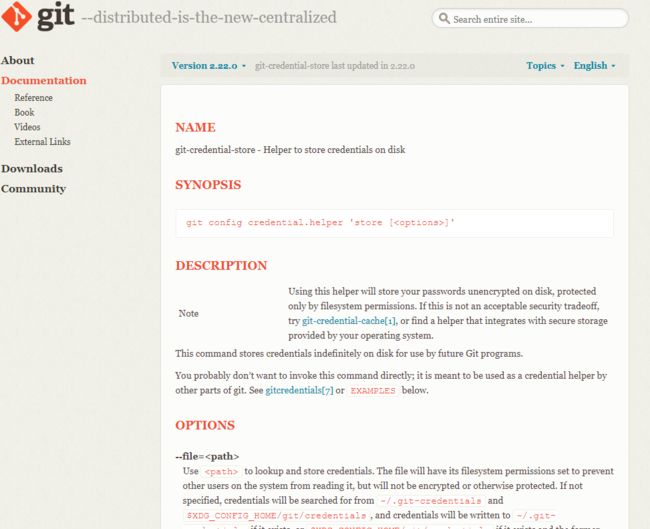Follow the git-credential-cache[1] link
650x529 pixels.
point(349,321)
